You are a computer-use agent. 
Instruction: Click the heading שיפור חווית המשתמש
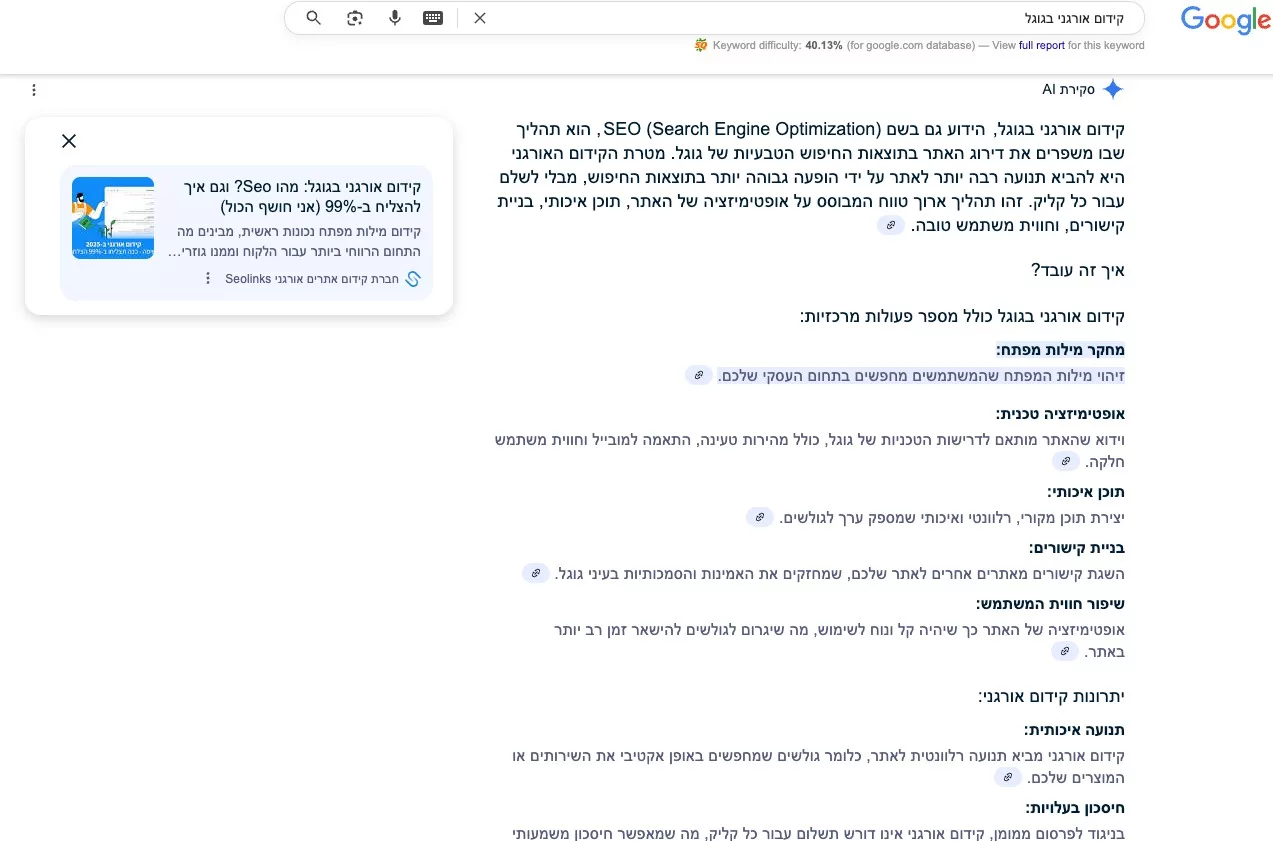tap(1051, 604)
